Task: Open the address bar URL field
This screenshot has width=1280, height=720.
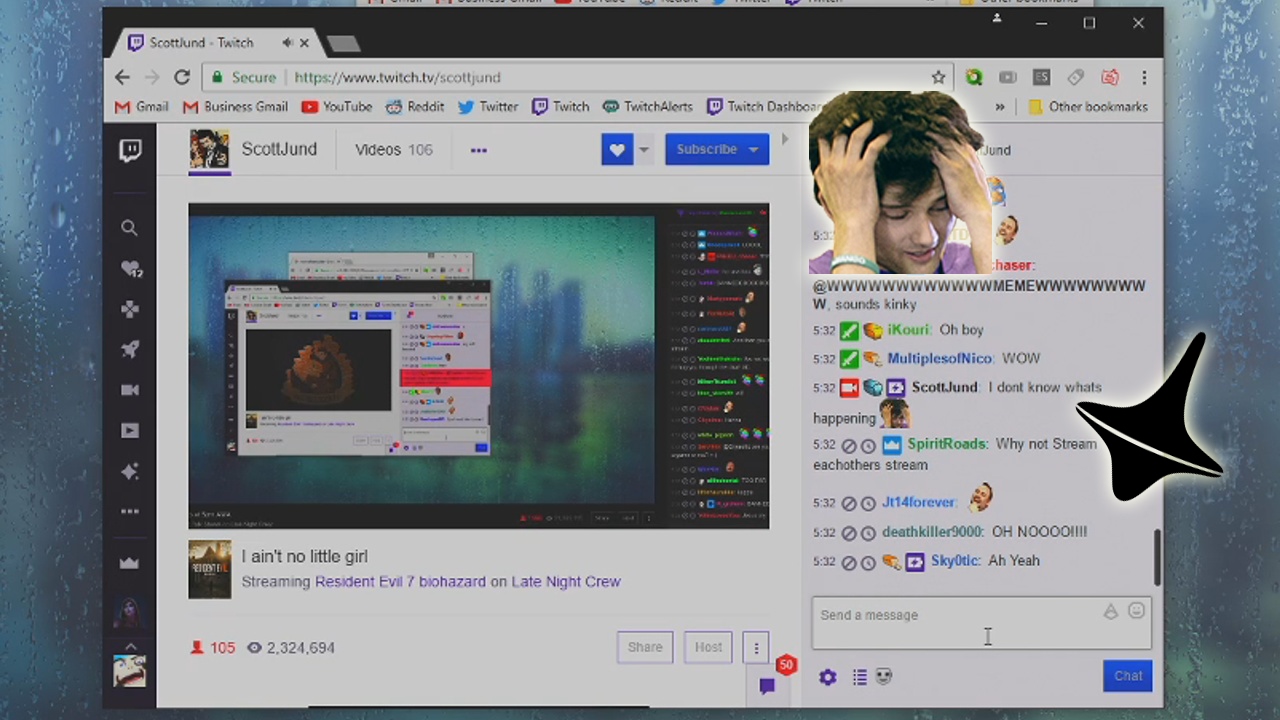Action: [x=575, y=77]
